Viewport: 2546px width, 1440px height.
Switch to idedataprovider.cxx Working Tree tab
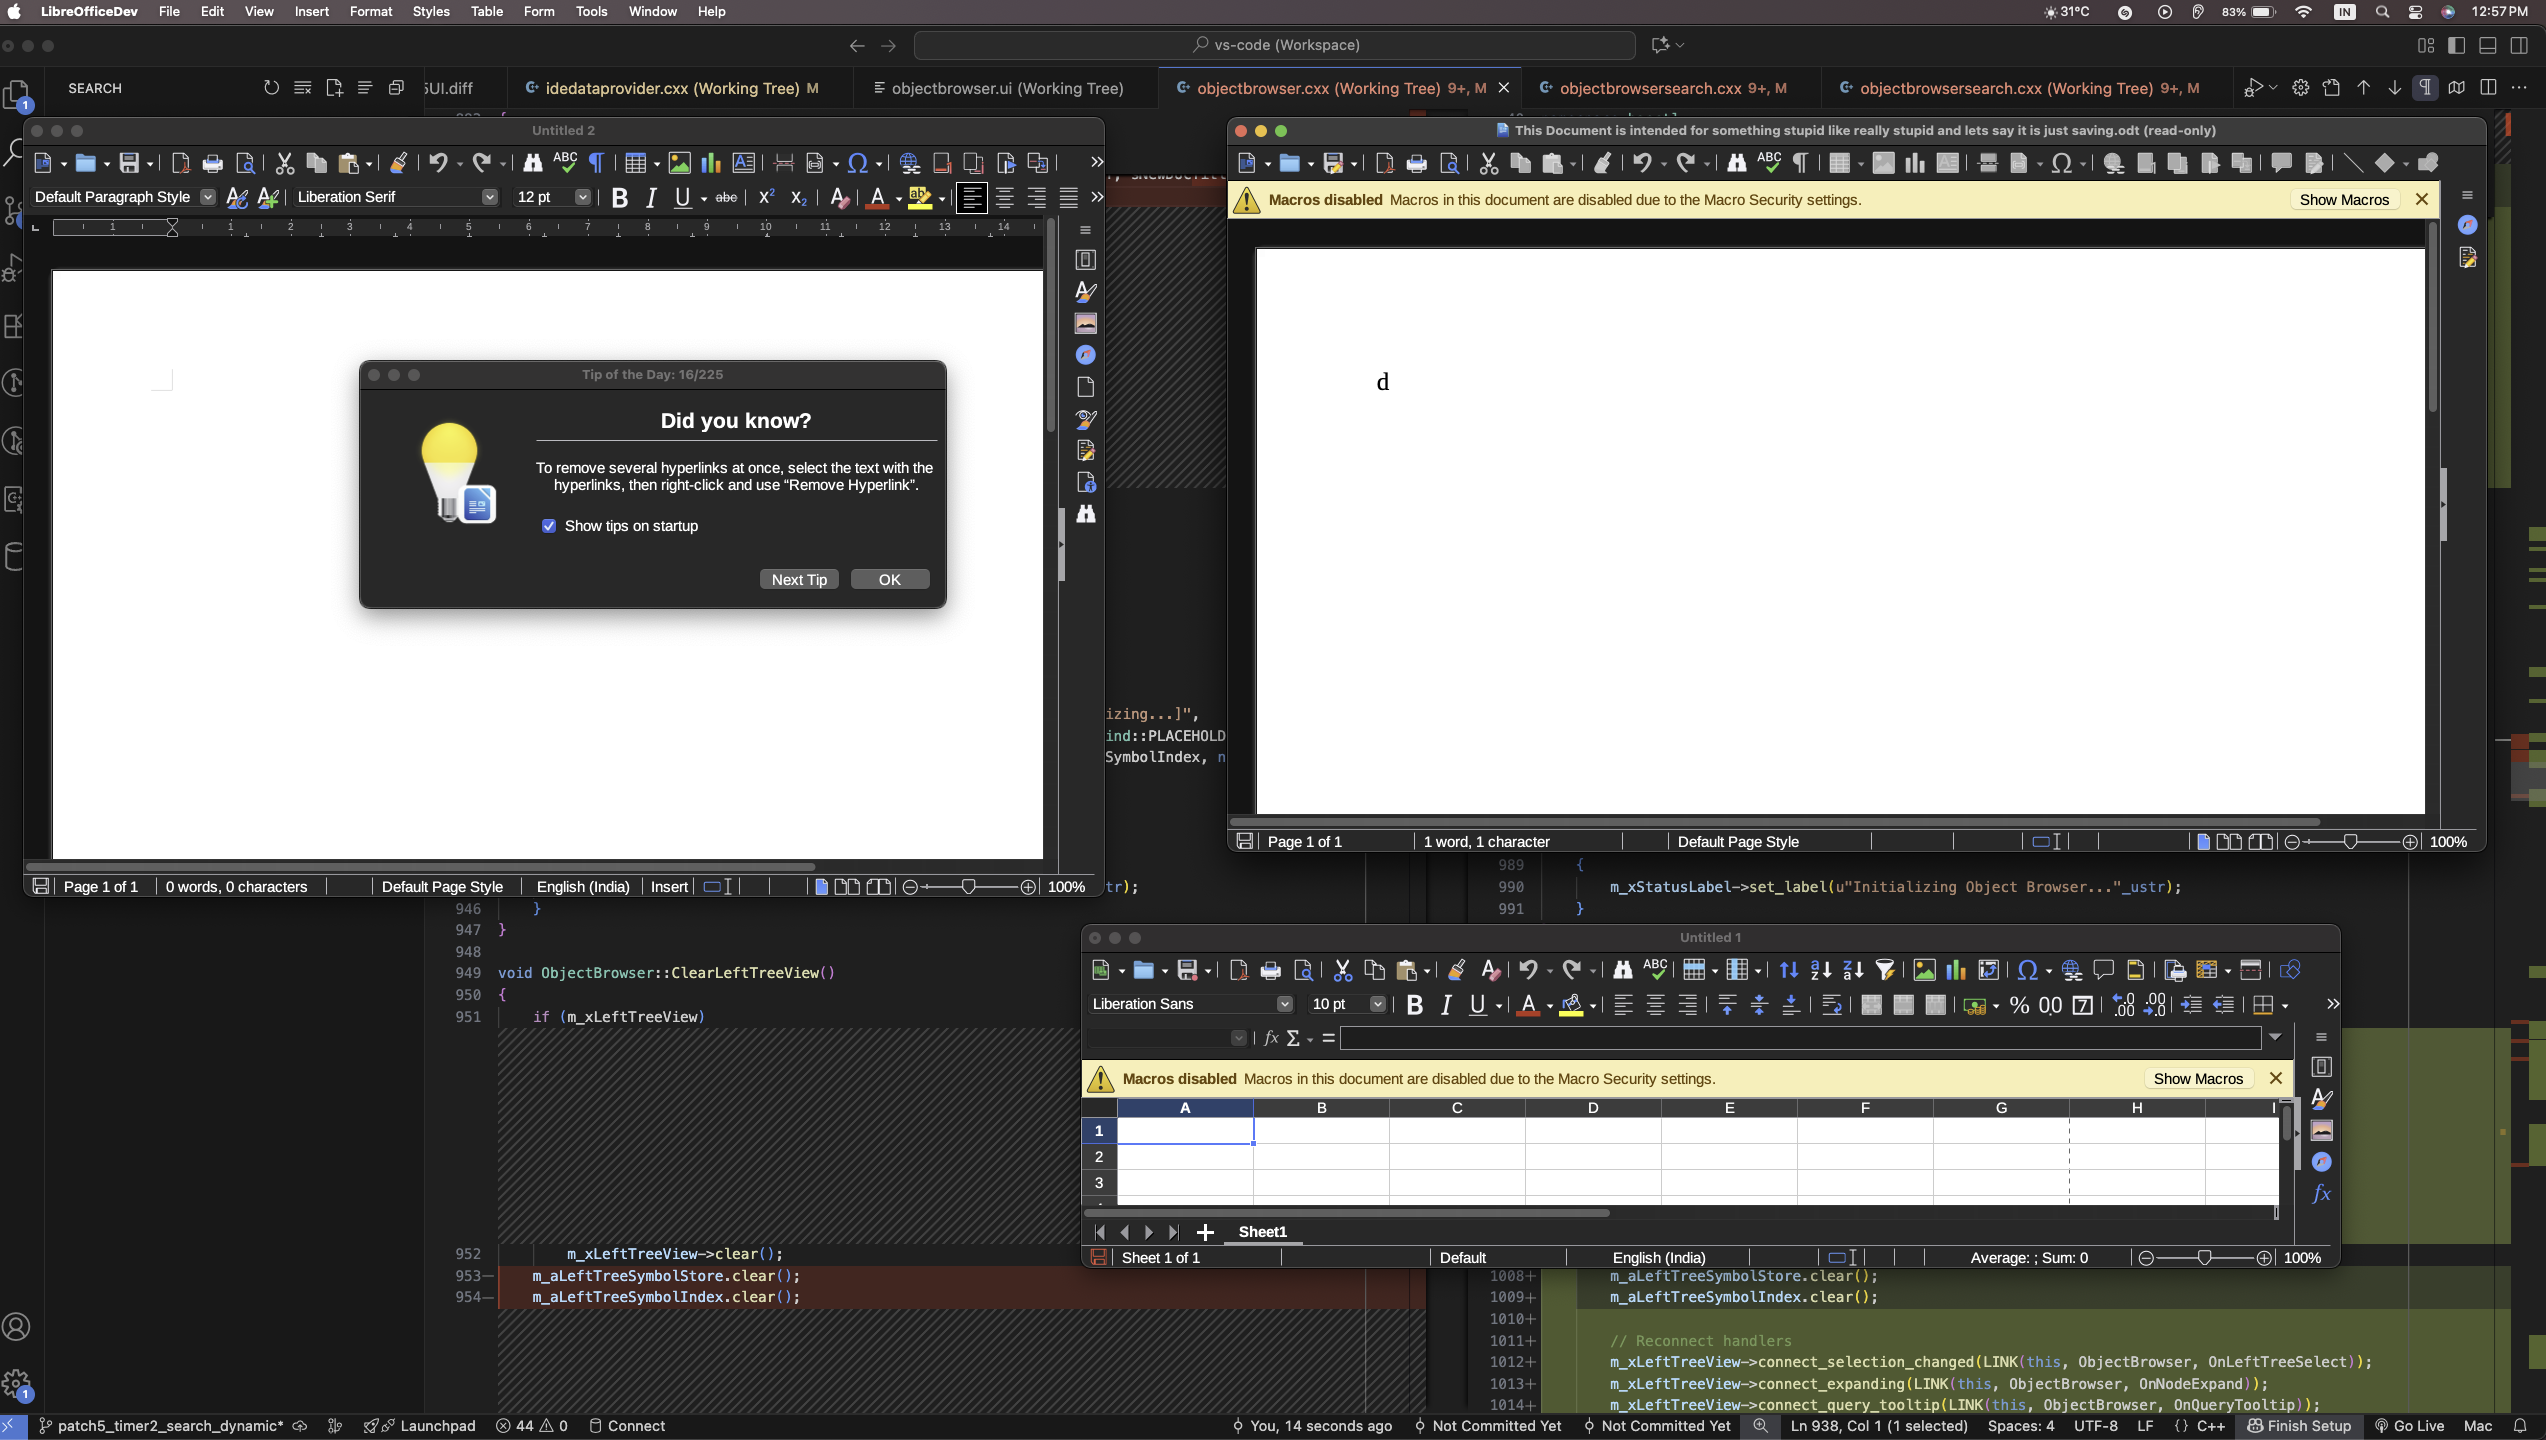point(672,88)
